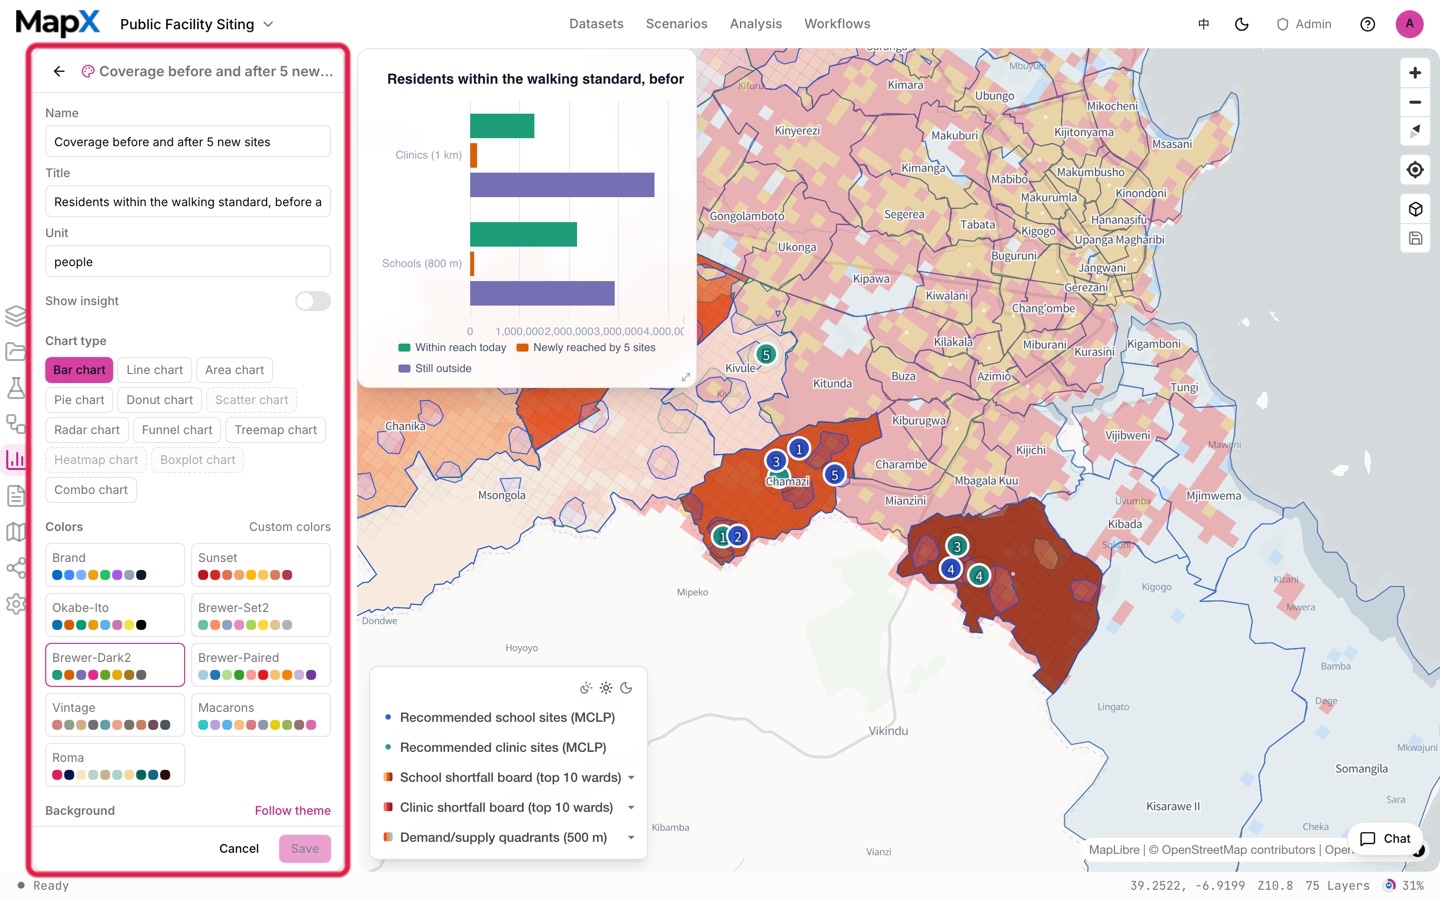1440x900 pixels.
Task: Select the Area chart type
Action: click(235, 370)
